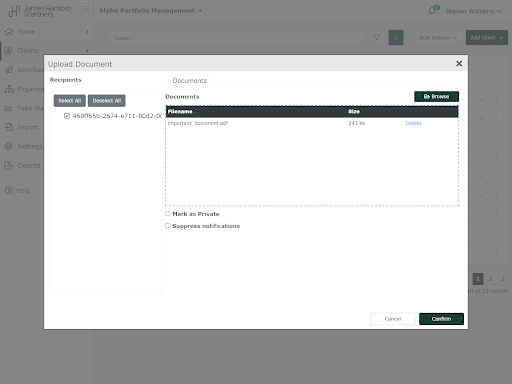Open Exports in sidebar
The width and height of the screenshot is (512, 384).
(x=29, y=166)
